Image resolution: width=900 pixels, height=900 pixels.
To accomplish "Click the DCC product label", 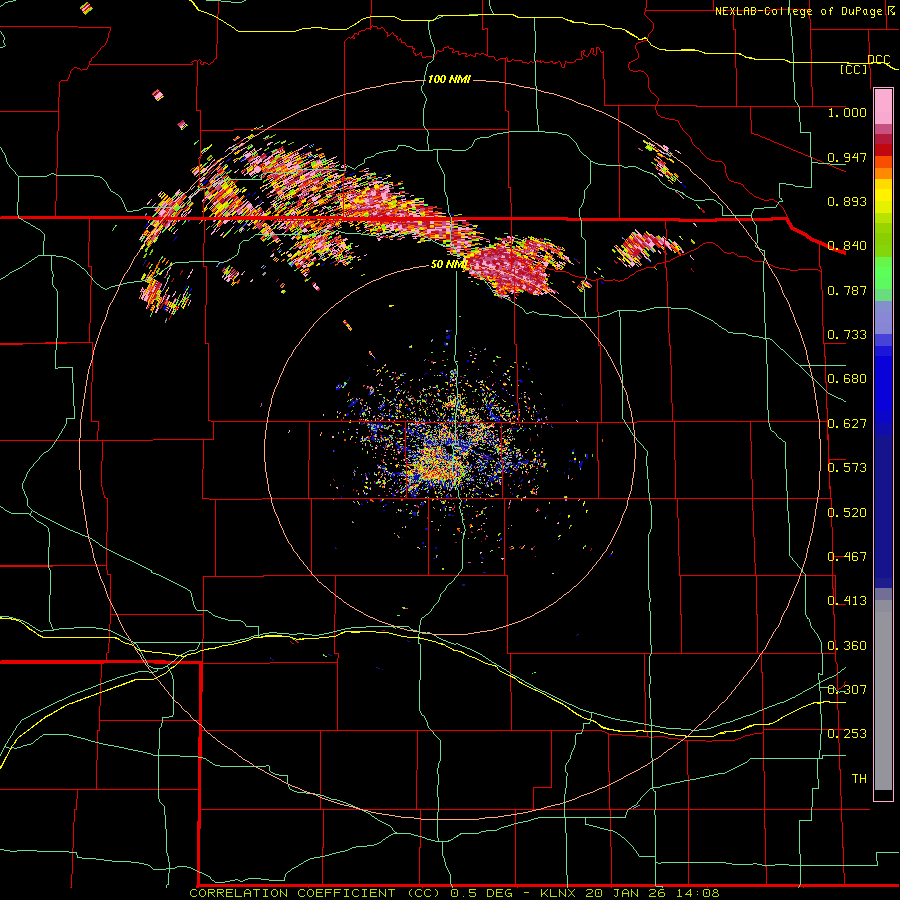I will (878, 60).
